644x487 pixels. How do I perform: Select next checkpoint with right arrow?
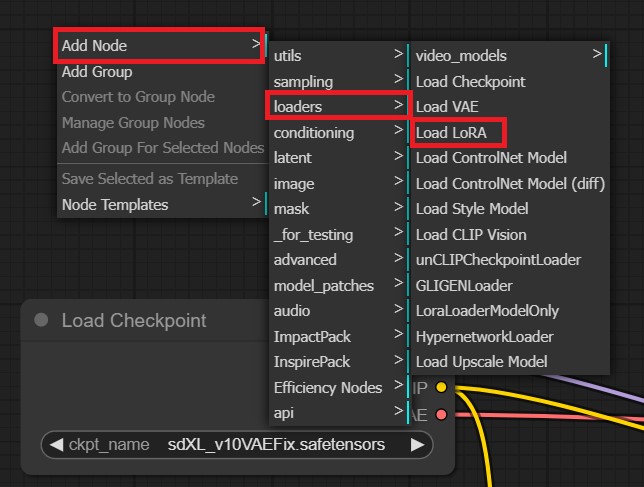pyautogui.click(x=418, y=444)
